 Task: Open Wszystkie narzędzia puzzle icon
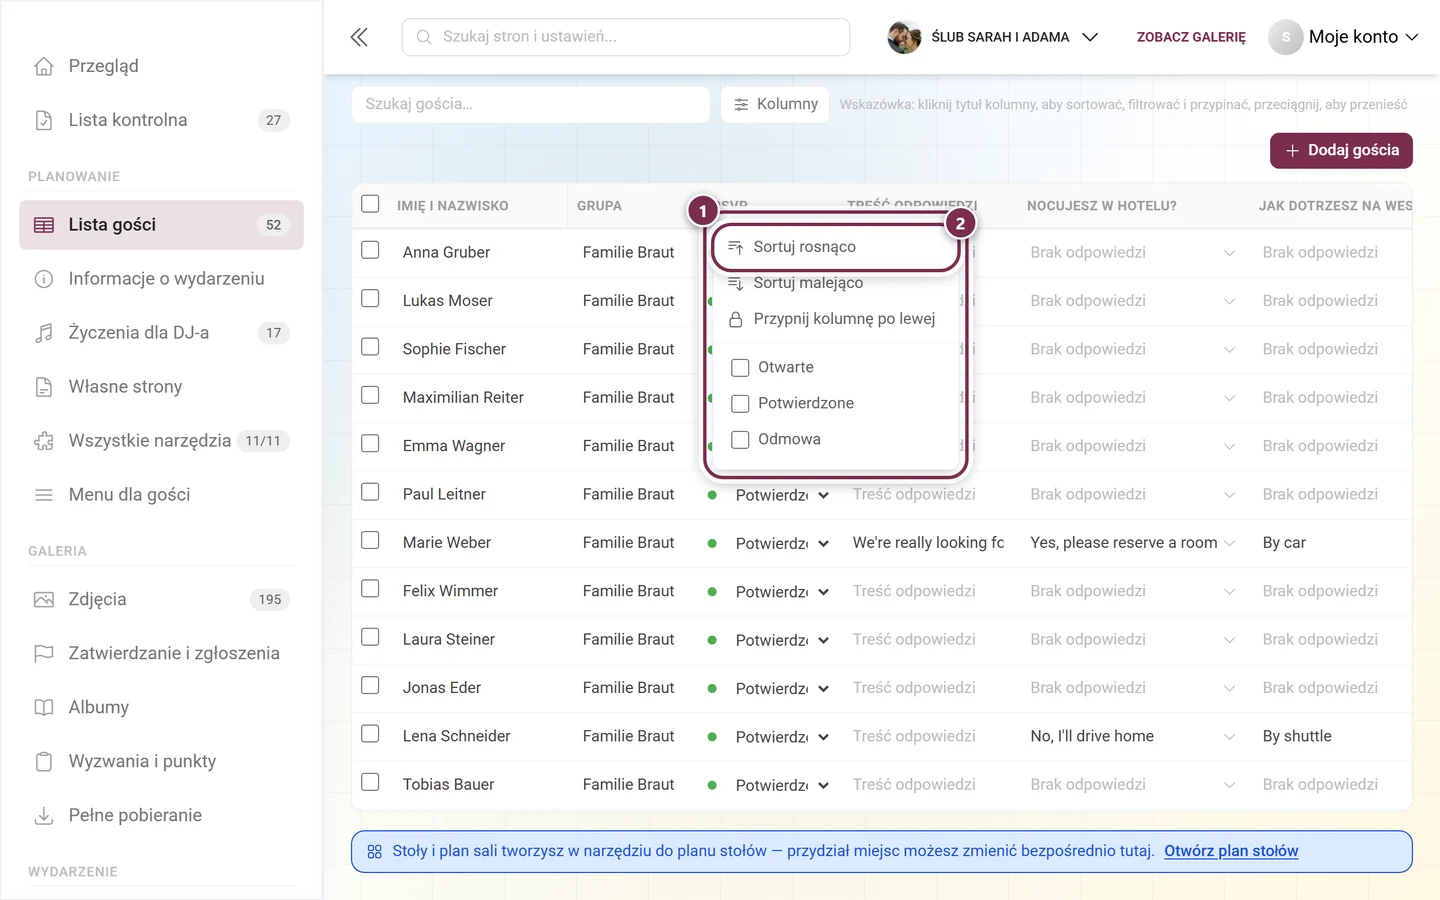point(44,441)
